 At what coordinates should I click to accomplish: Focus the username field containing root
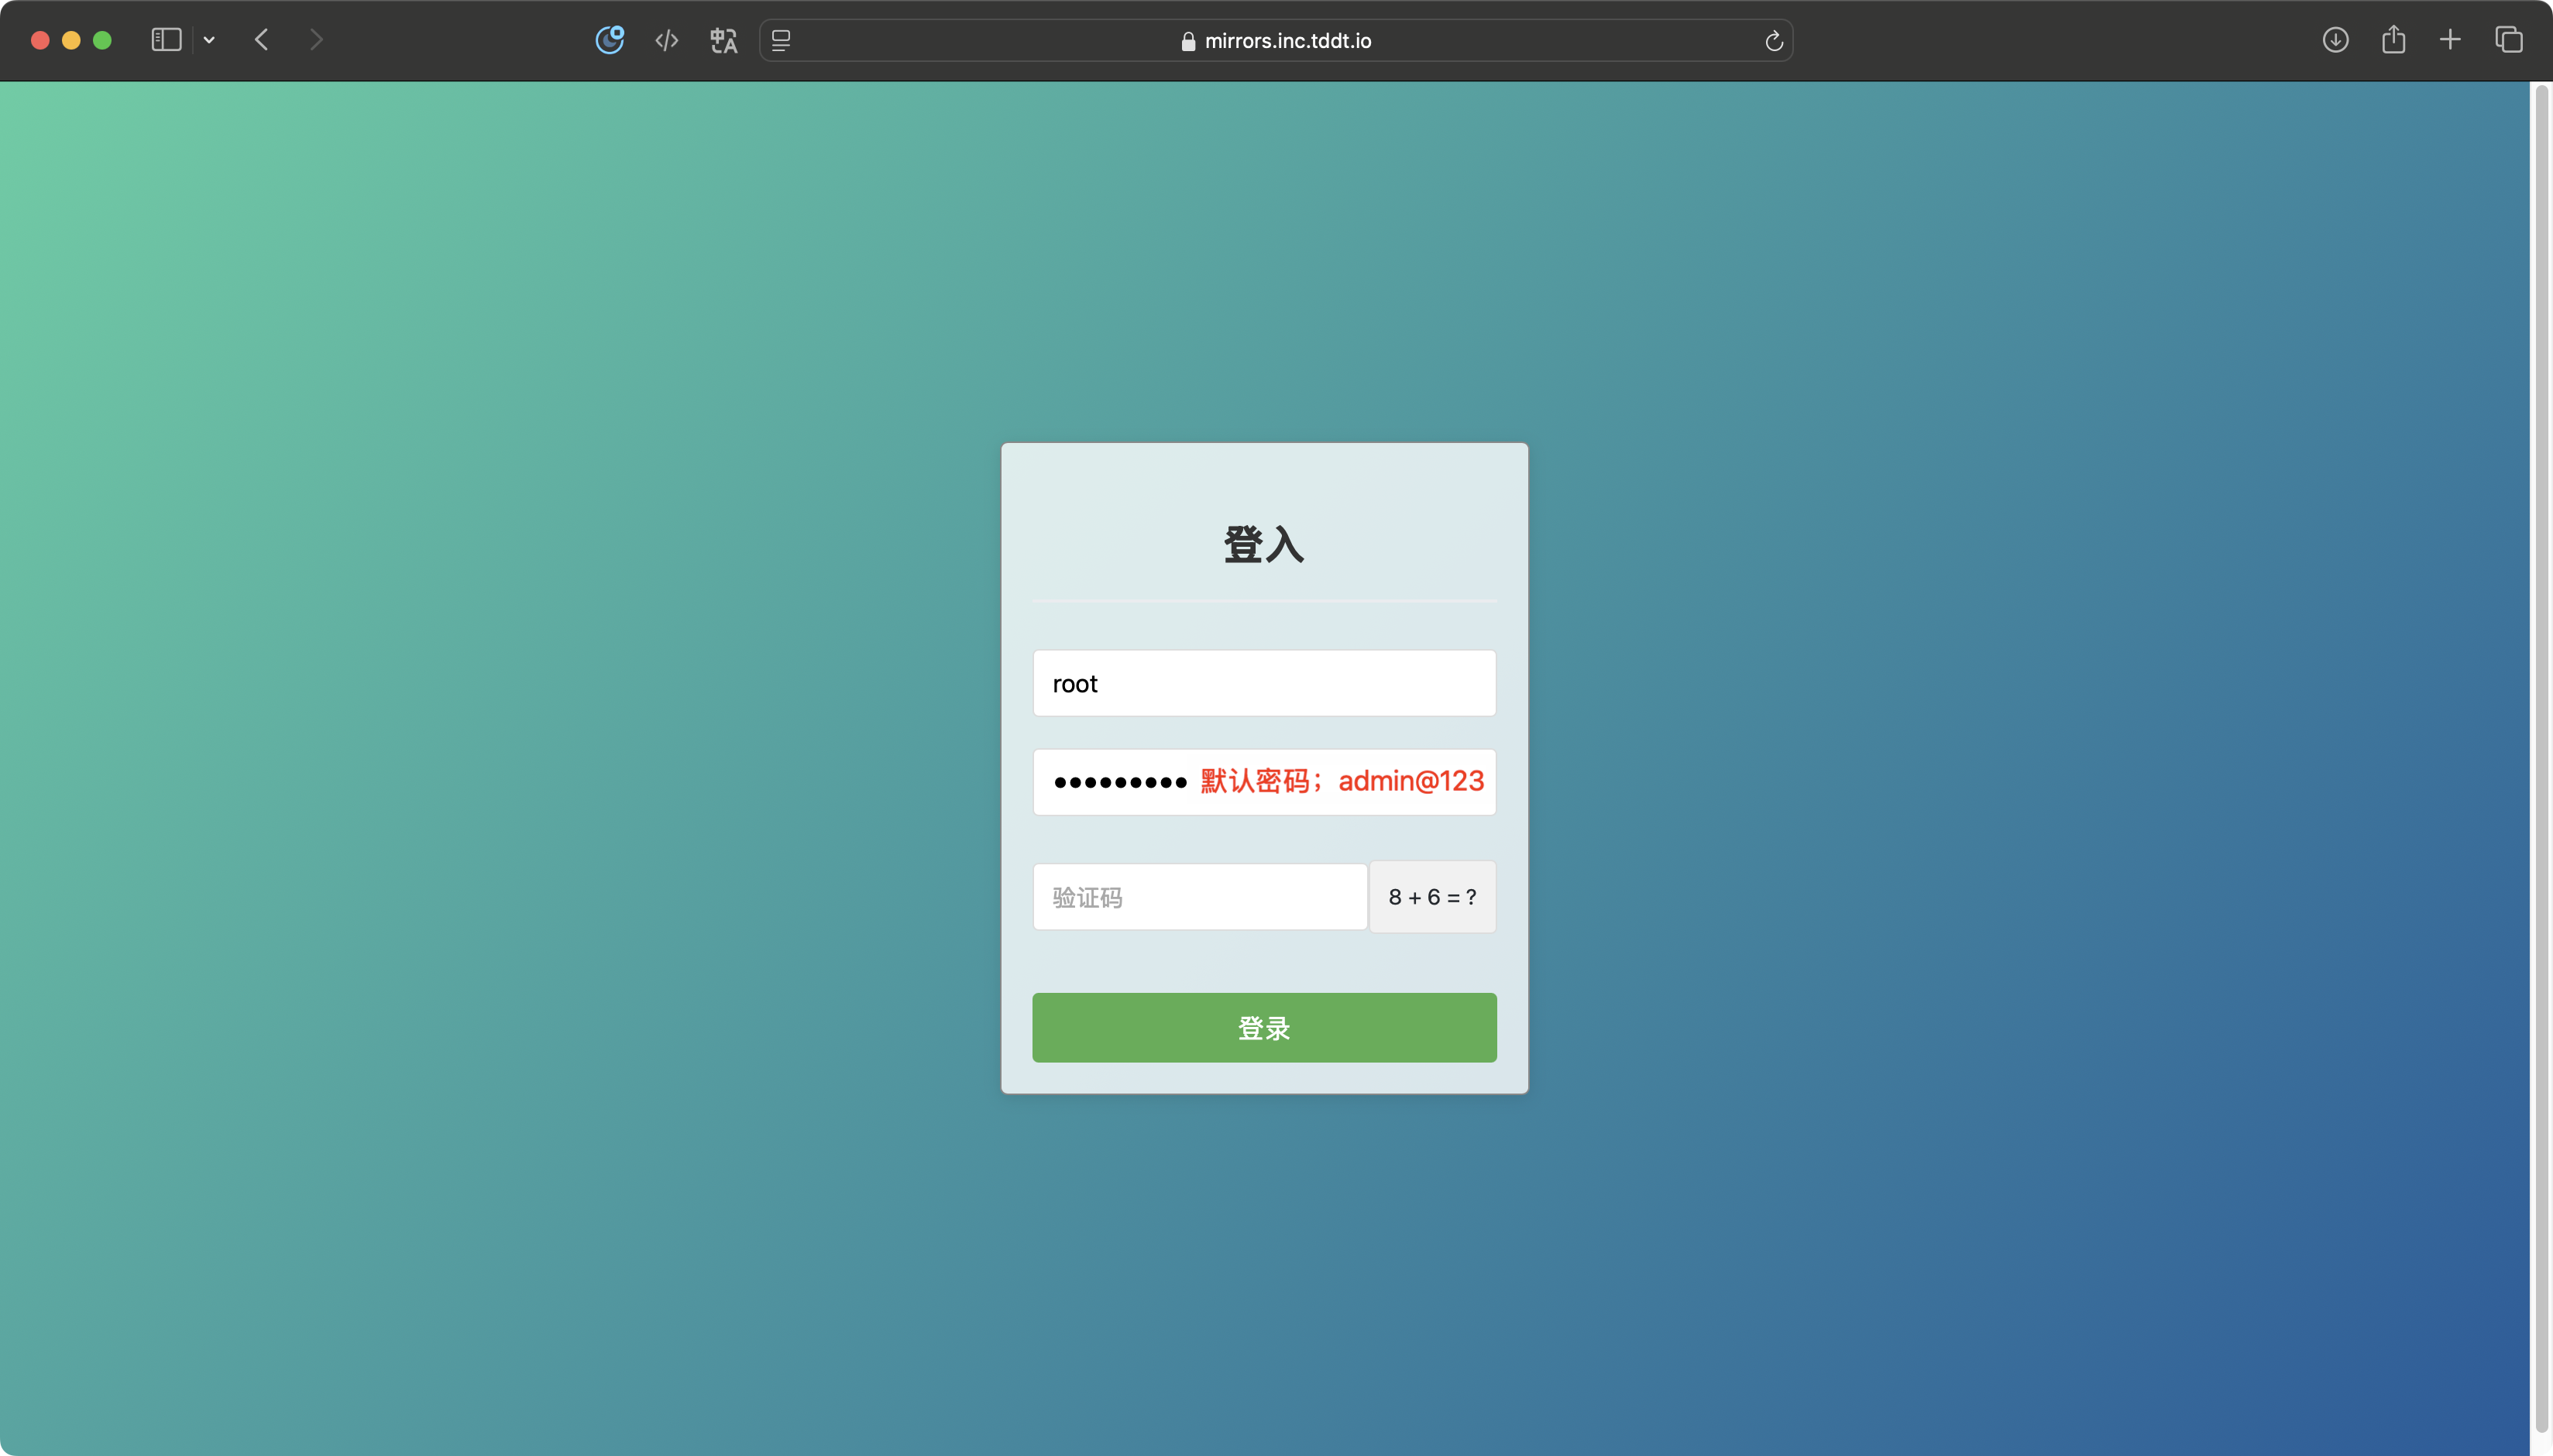point(1264,683)
